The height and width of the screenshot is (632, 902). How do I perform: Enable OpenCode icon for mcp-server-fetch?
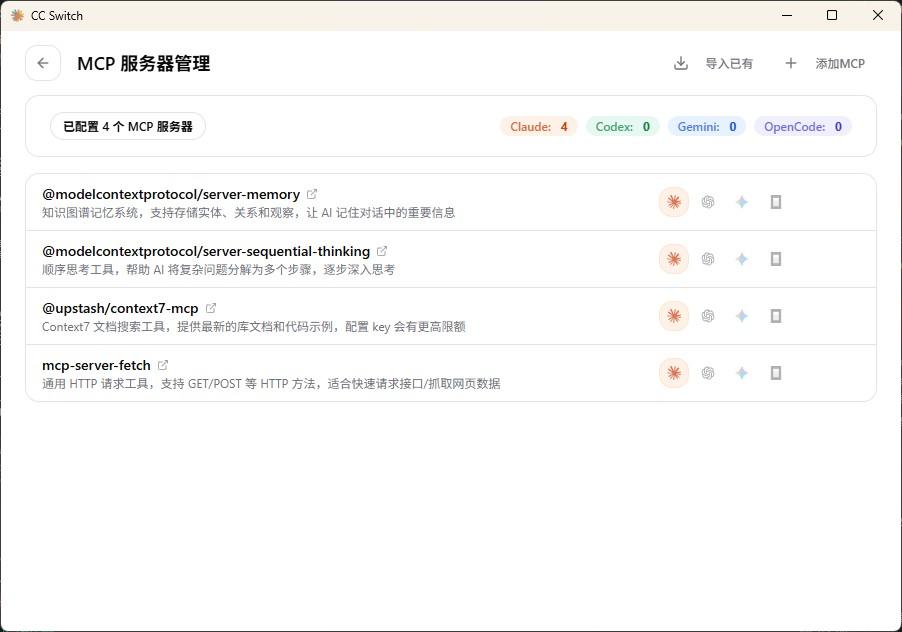pos(776,373)
